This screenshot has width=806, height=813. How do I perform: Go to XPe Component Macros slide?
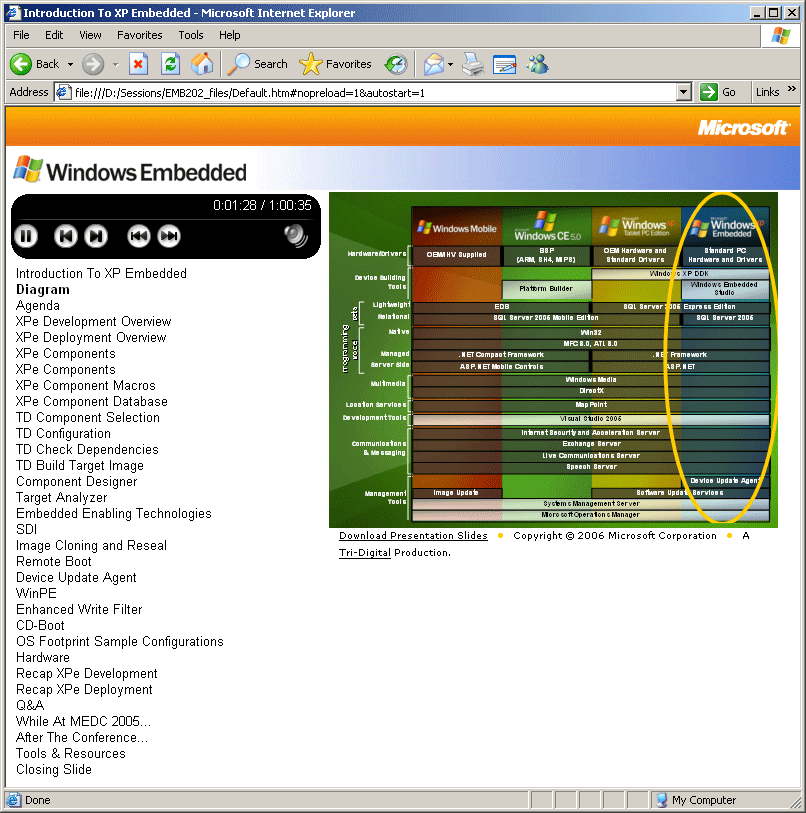point(86,386)
